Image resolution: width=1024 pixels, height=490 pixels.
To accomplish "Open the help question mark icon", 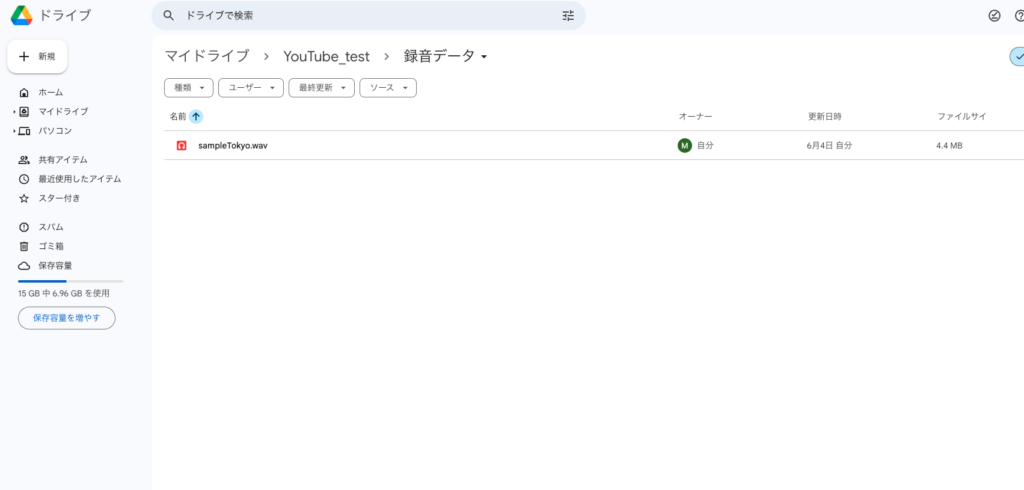I will [x=1019, y=16].
